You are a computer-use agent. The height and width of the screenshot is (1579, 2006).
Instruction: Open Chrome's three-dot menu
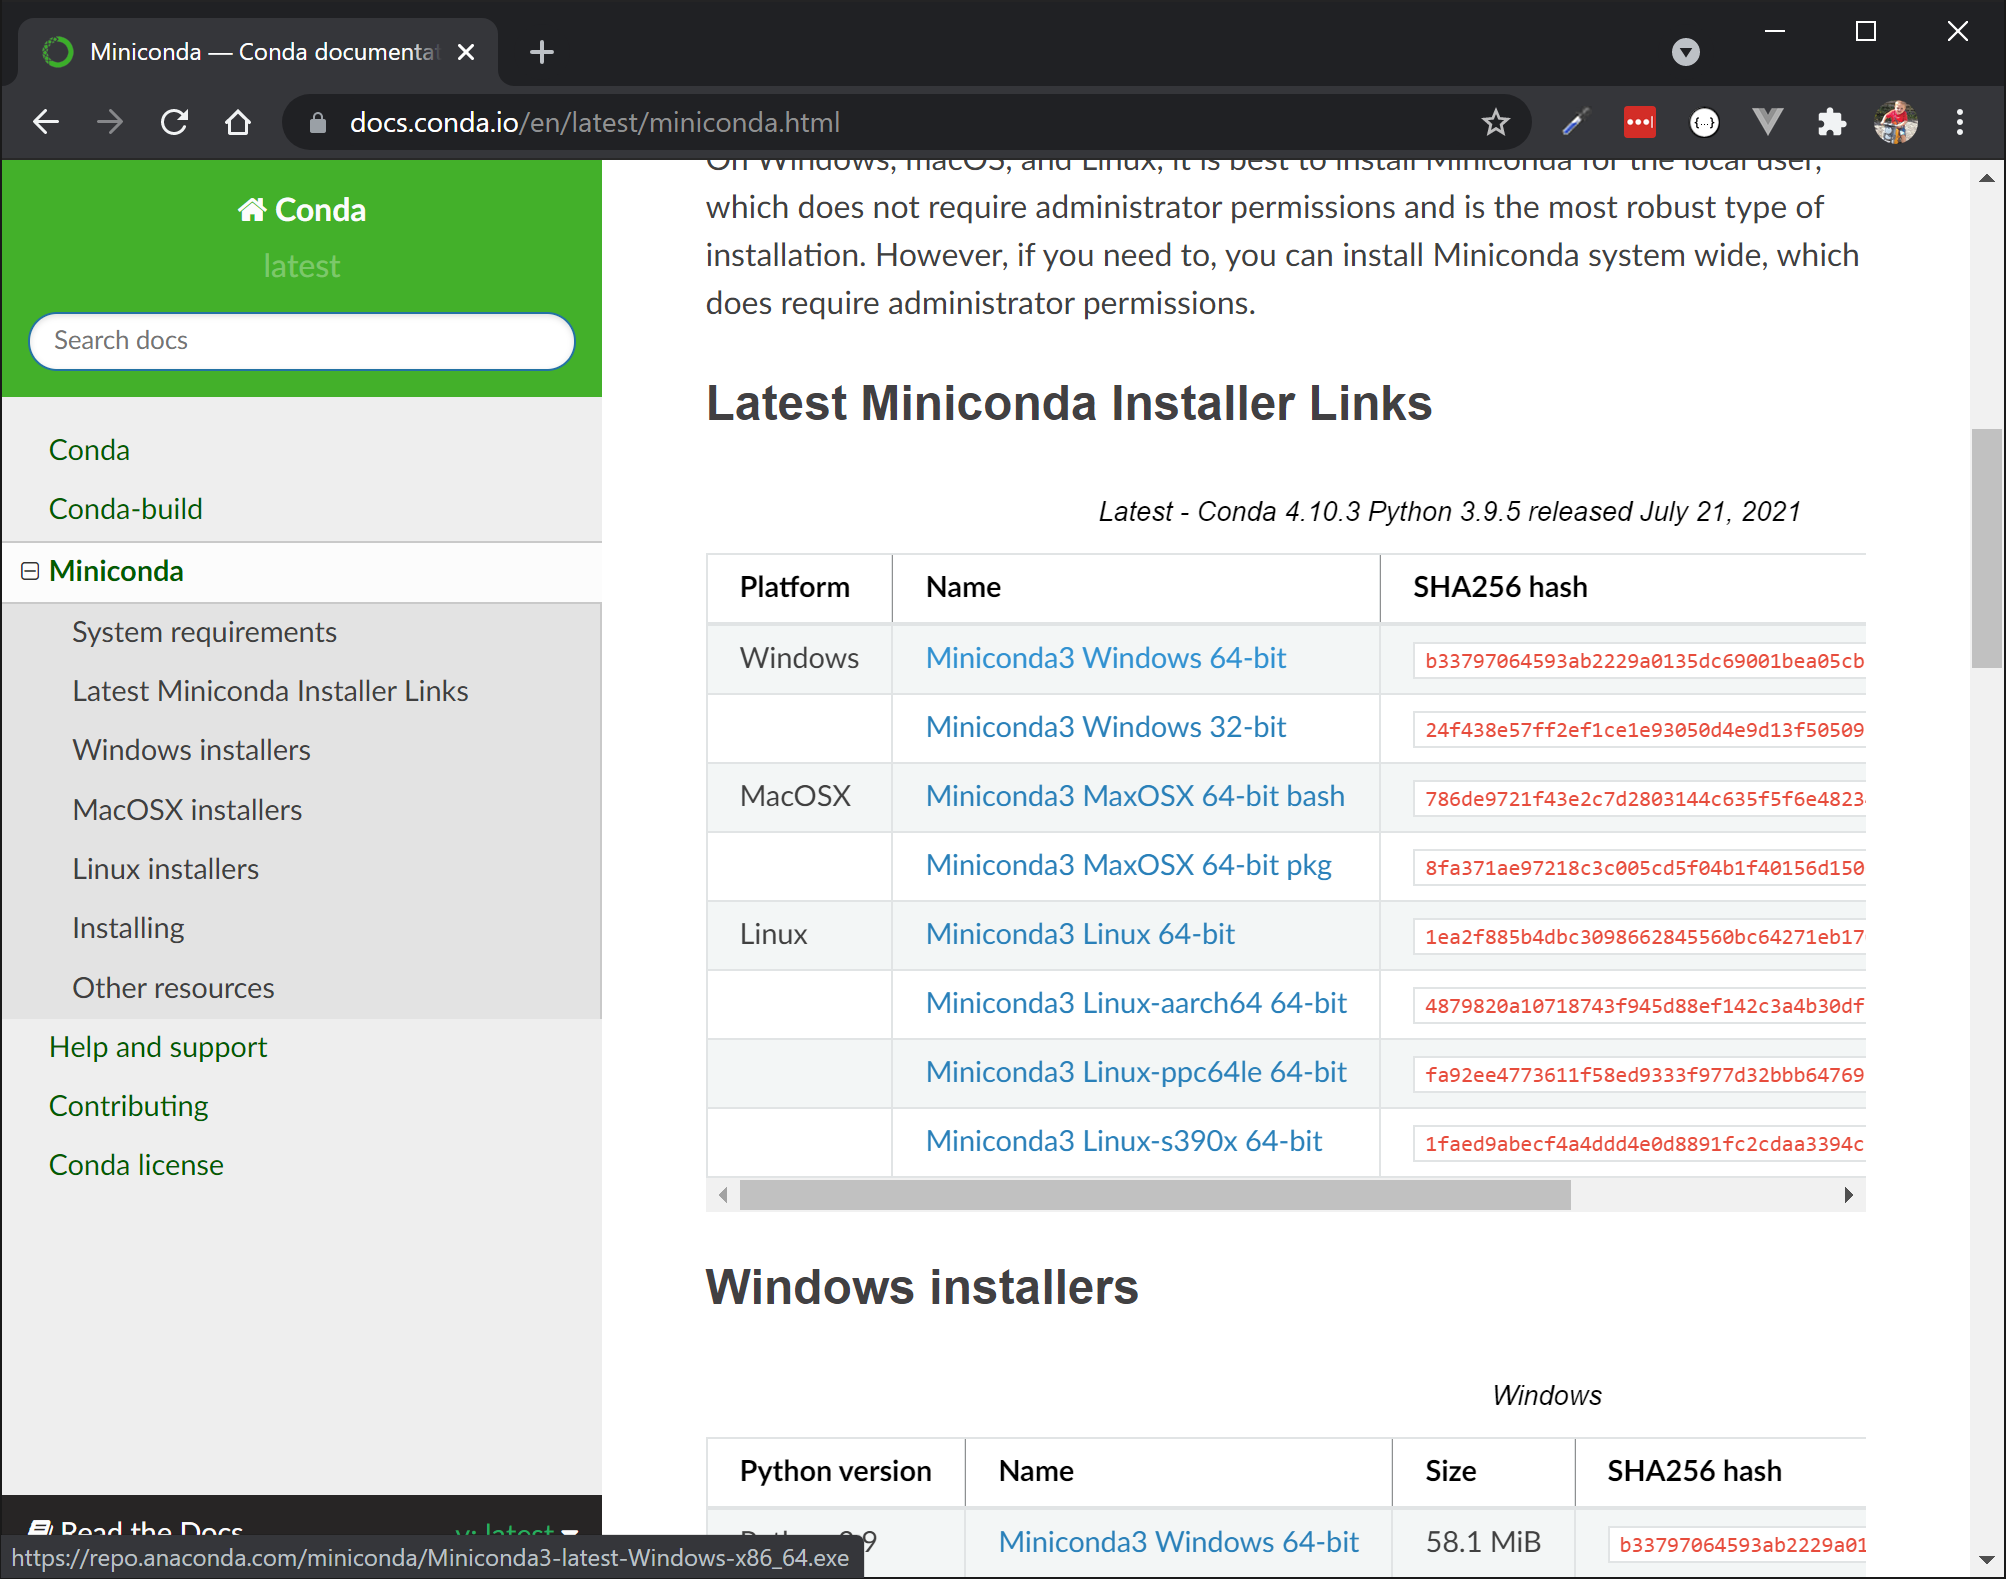click(1959, 122)
